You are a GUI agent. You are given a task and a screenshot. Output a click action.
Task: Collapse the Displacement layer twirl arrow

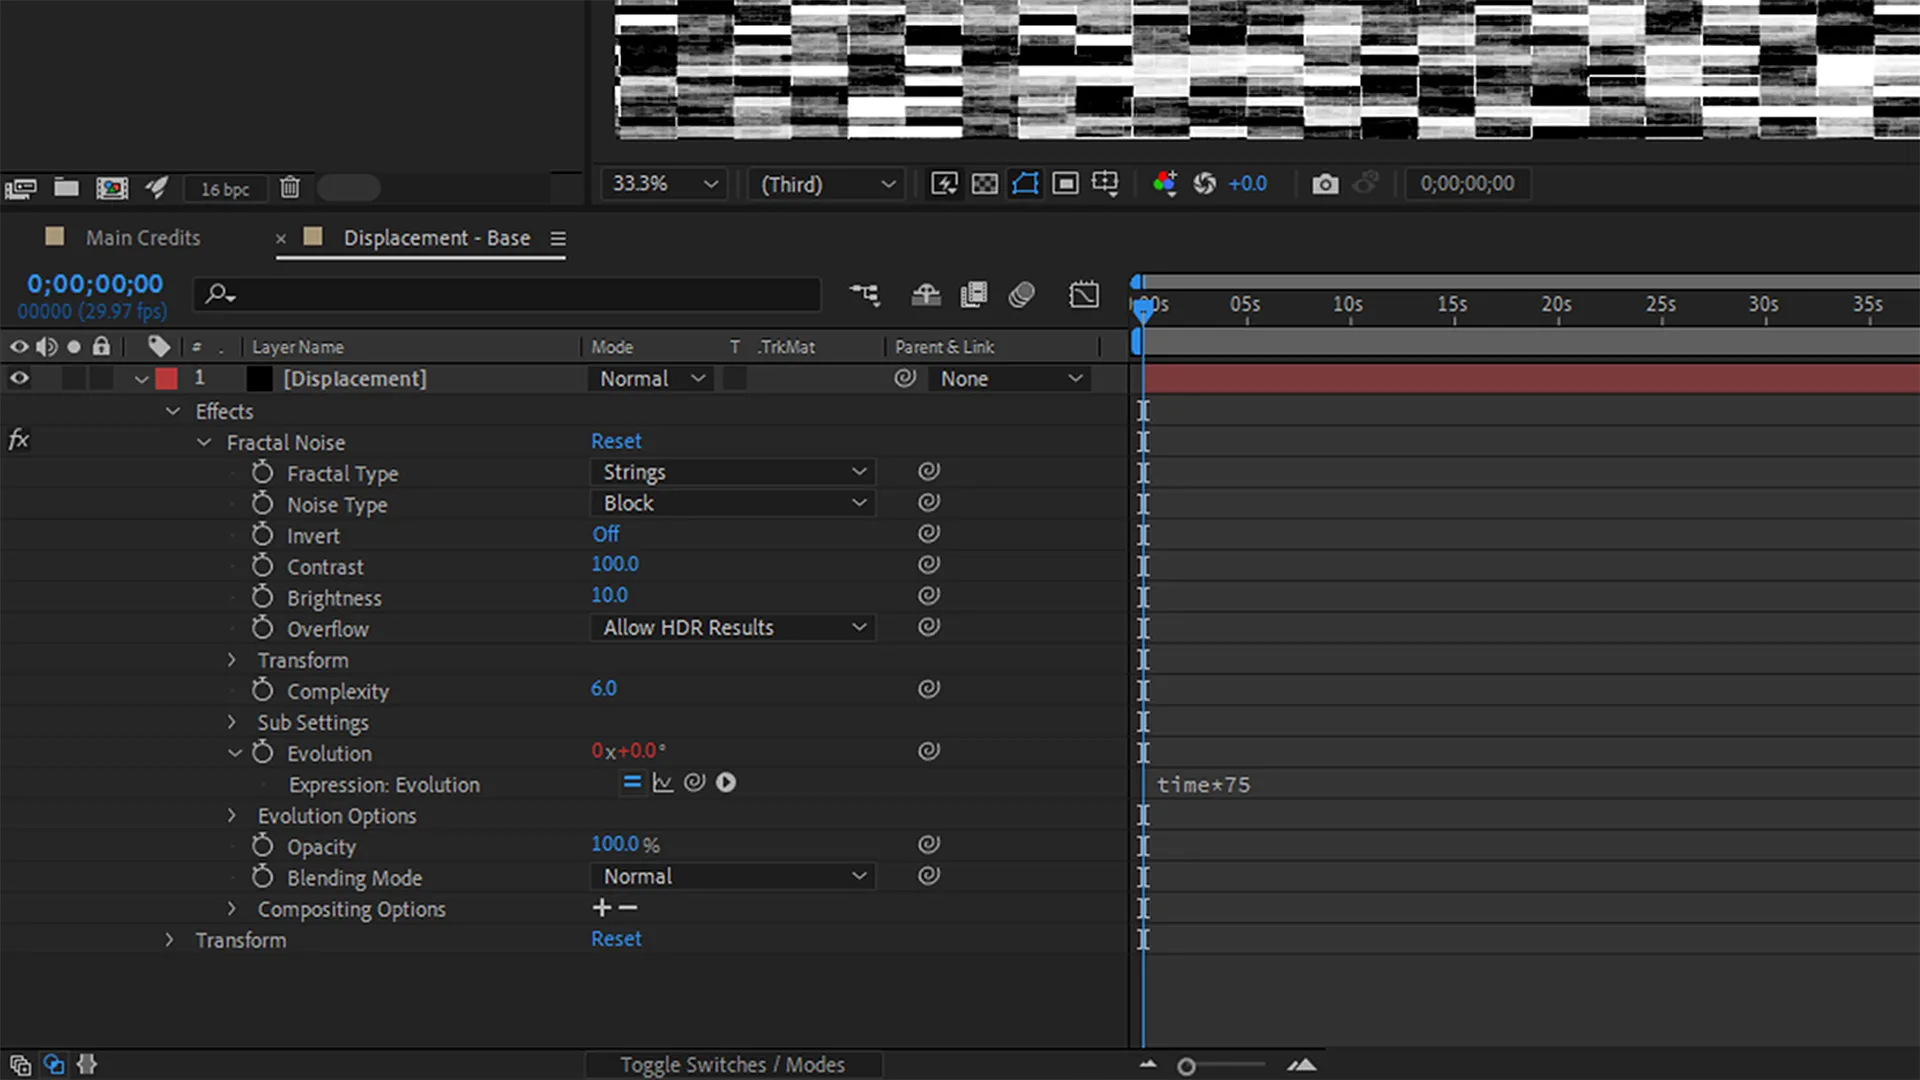(141, 380)
